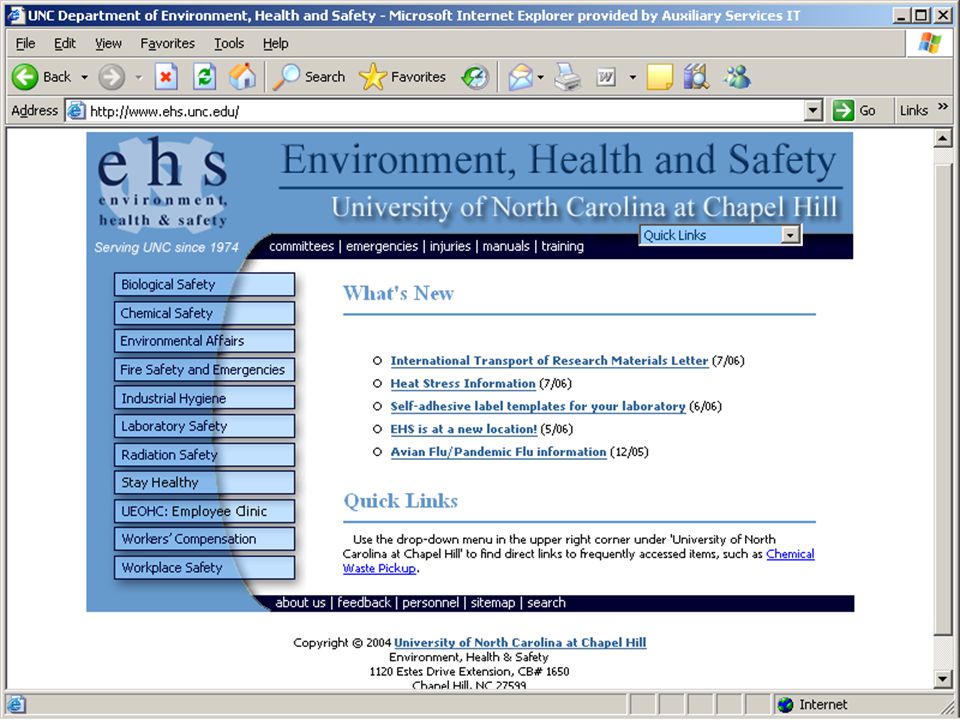Click in the Address URL field

(445, 111)
